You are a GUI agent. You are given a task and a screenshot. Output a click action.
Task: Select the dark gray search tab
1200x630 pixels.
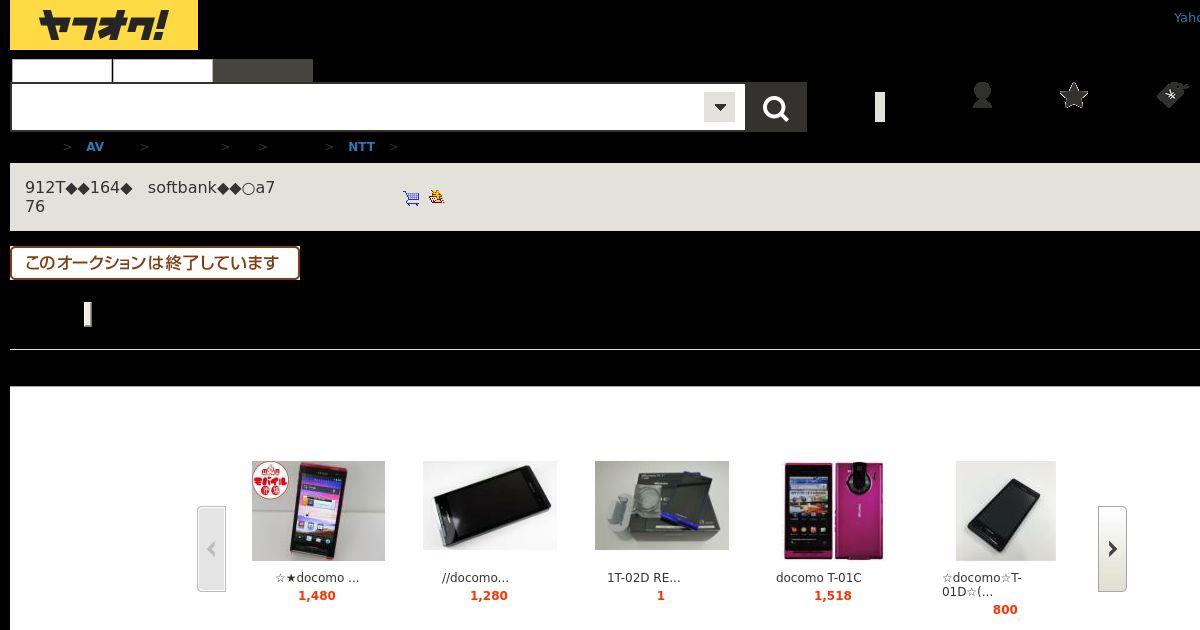[263, 71]
